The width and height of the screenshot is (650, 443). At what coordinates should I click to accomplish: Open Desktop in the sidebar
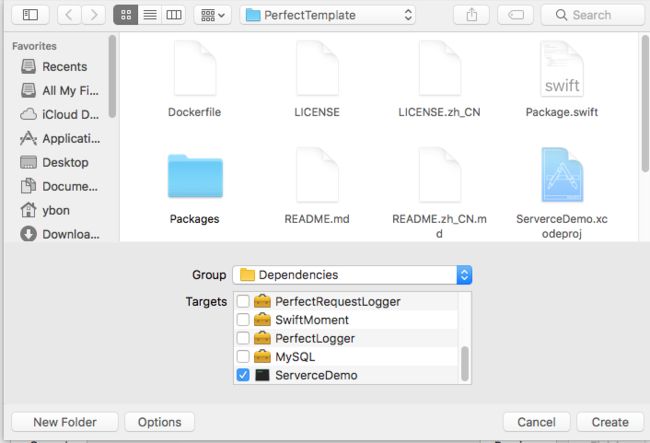pos(55,162)
